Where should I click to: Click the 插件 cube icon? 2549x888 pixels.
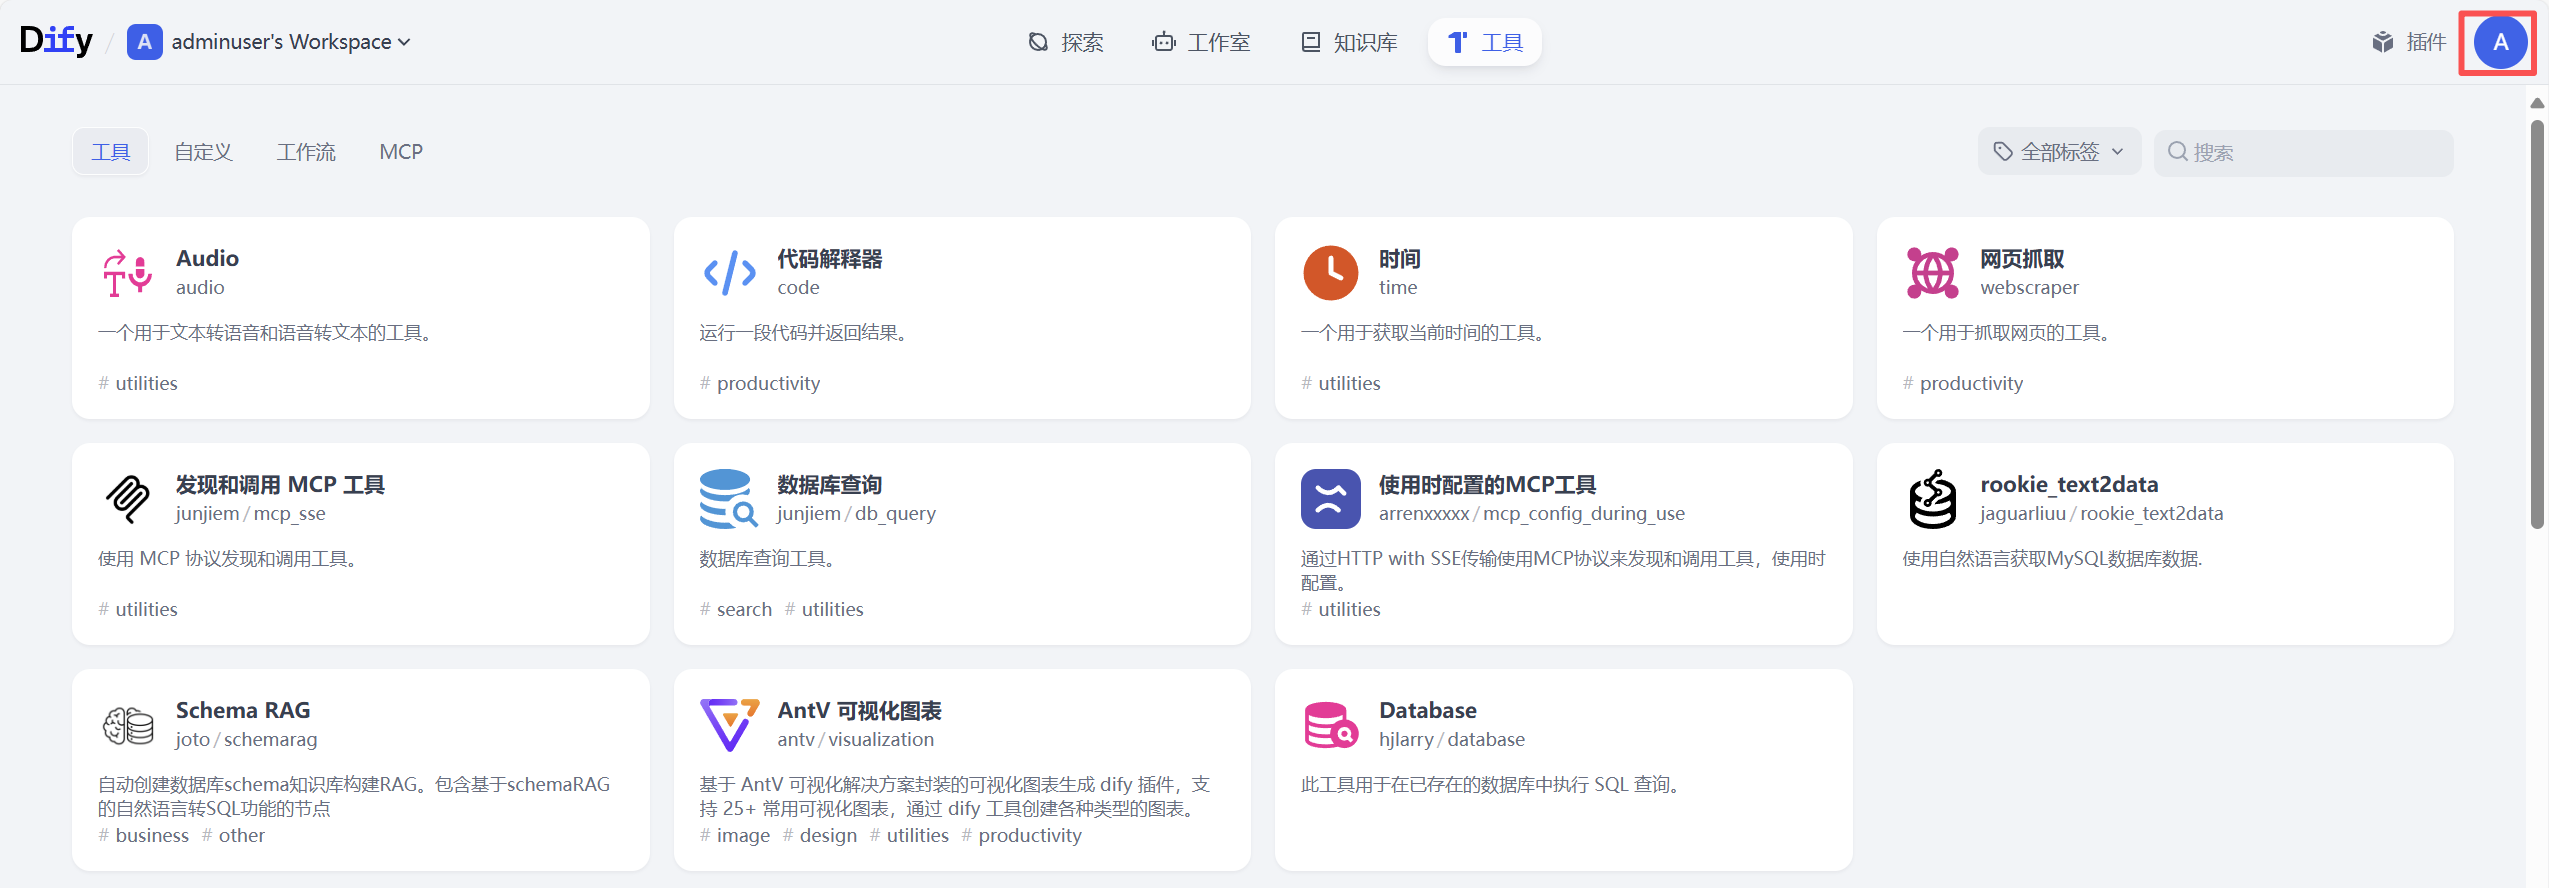point(2383,42)
